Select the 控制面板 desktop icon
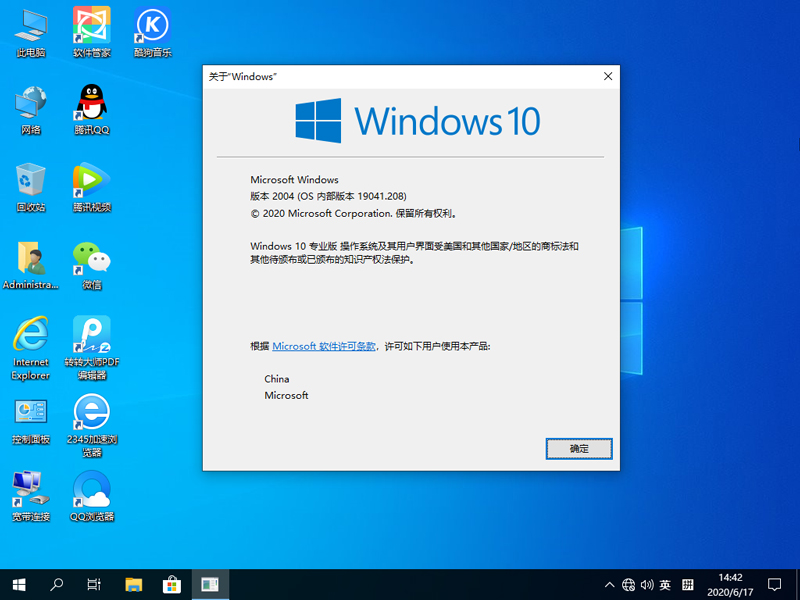Screen dimensions: 800x600 pos(31,421)
